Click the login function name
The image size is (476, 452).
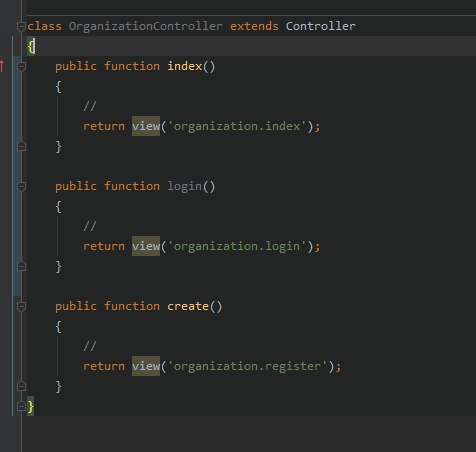click(185, 187)
